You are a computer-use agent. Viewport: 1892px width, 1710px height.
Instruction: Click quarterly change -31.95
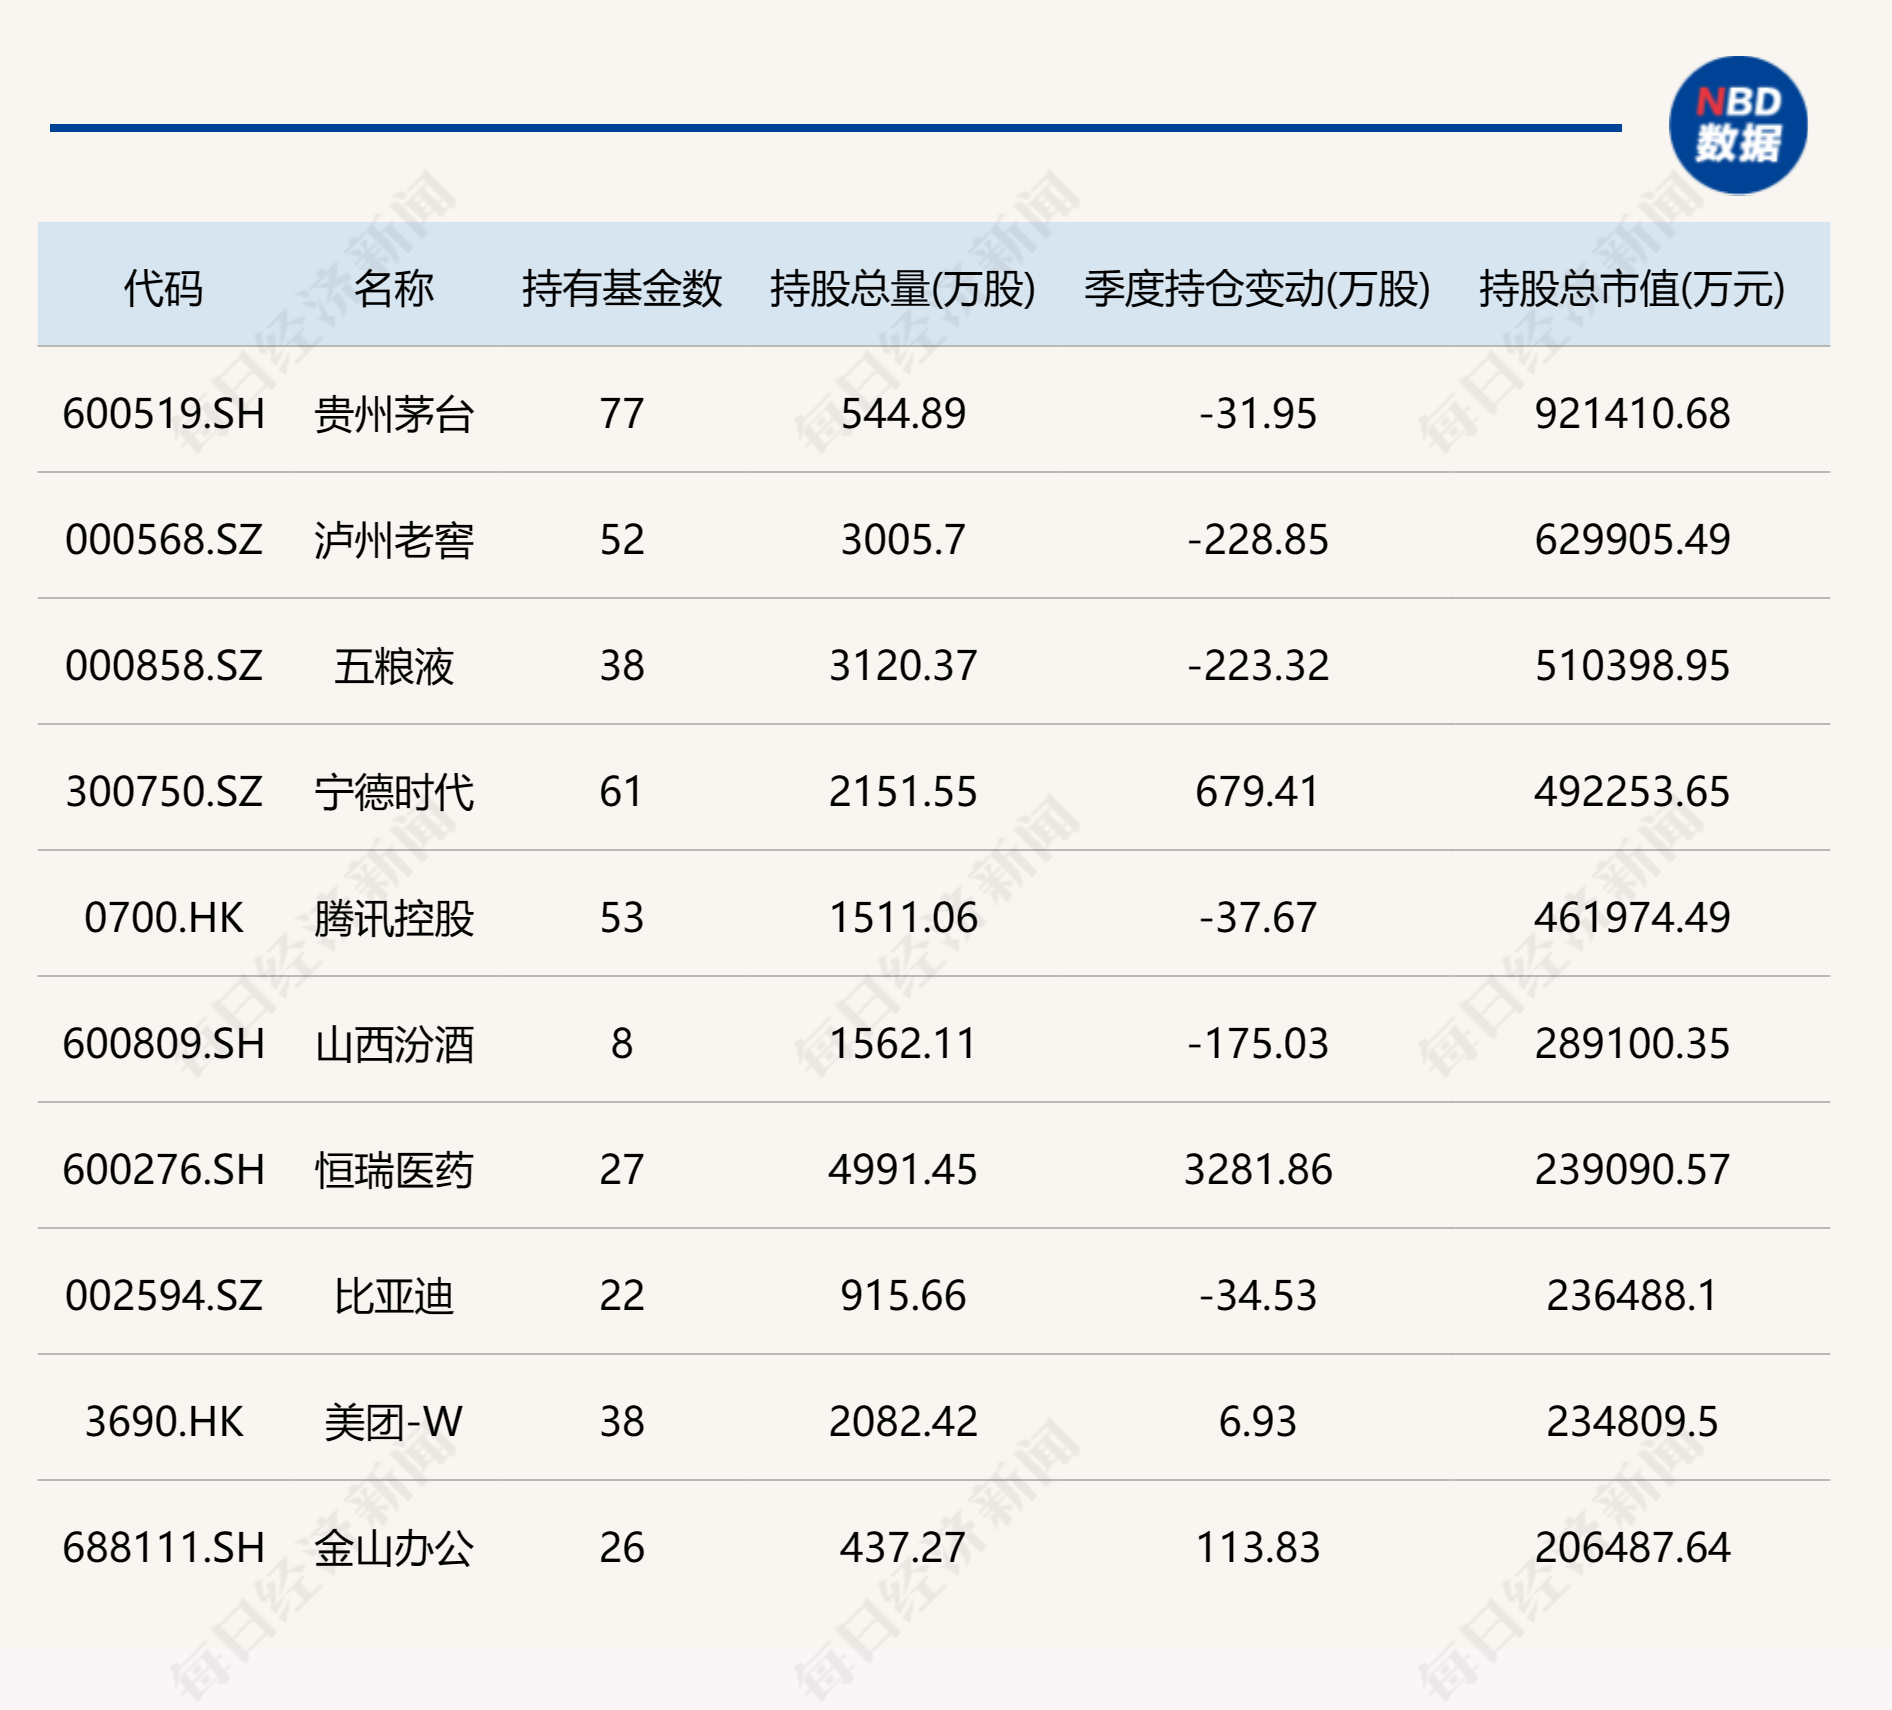1257,414
